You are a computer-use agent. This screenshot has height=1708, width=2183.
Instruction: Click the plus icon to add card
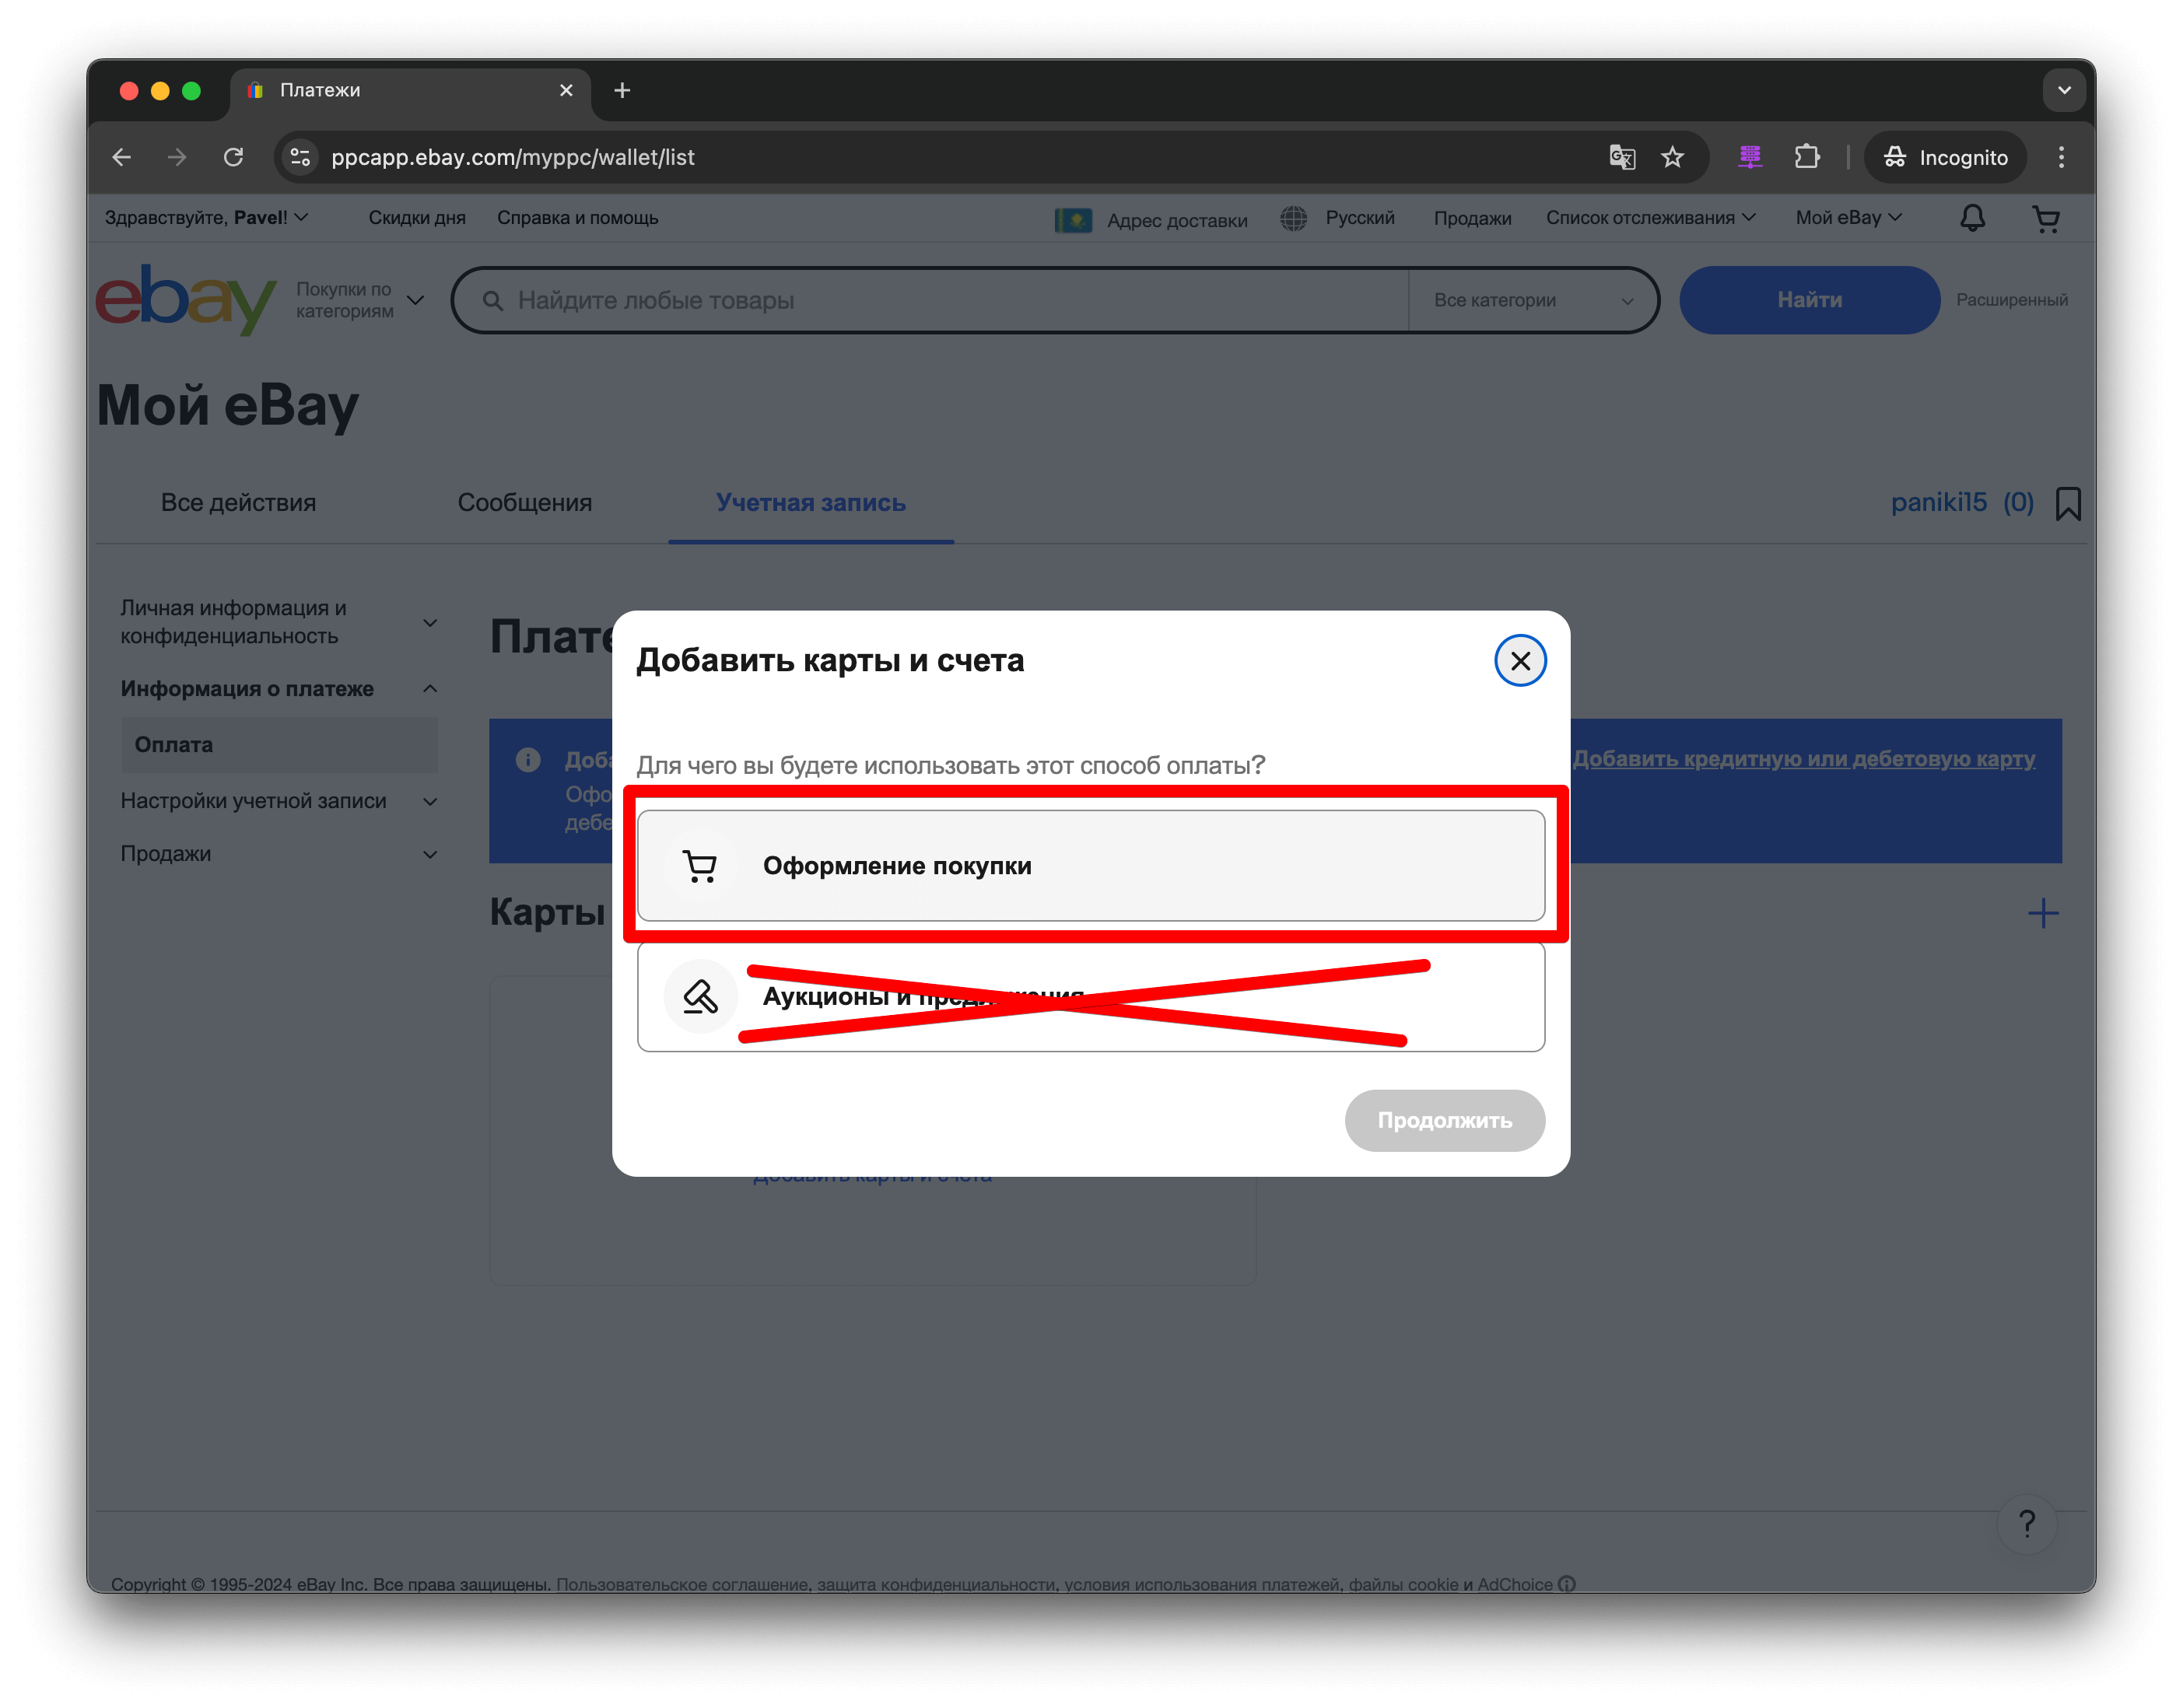tap(2043, 913)
